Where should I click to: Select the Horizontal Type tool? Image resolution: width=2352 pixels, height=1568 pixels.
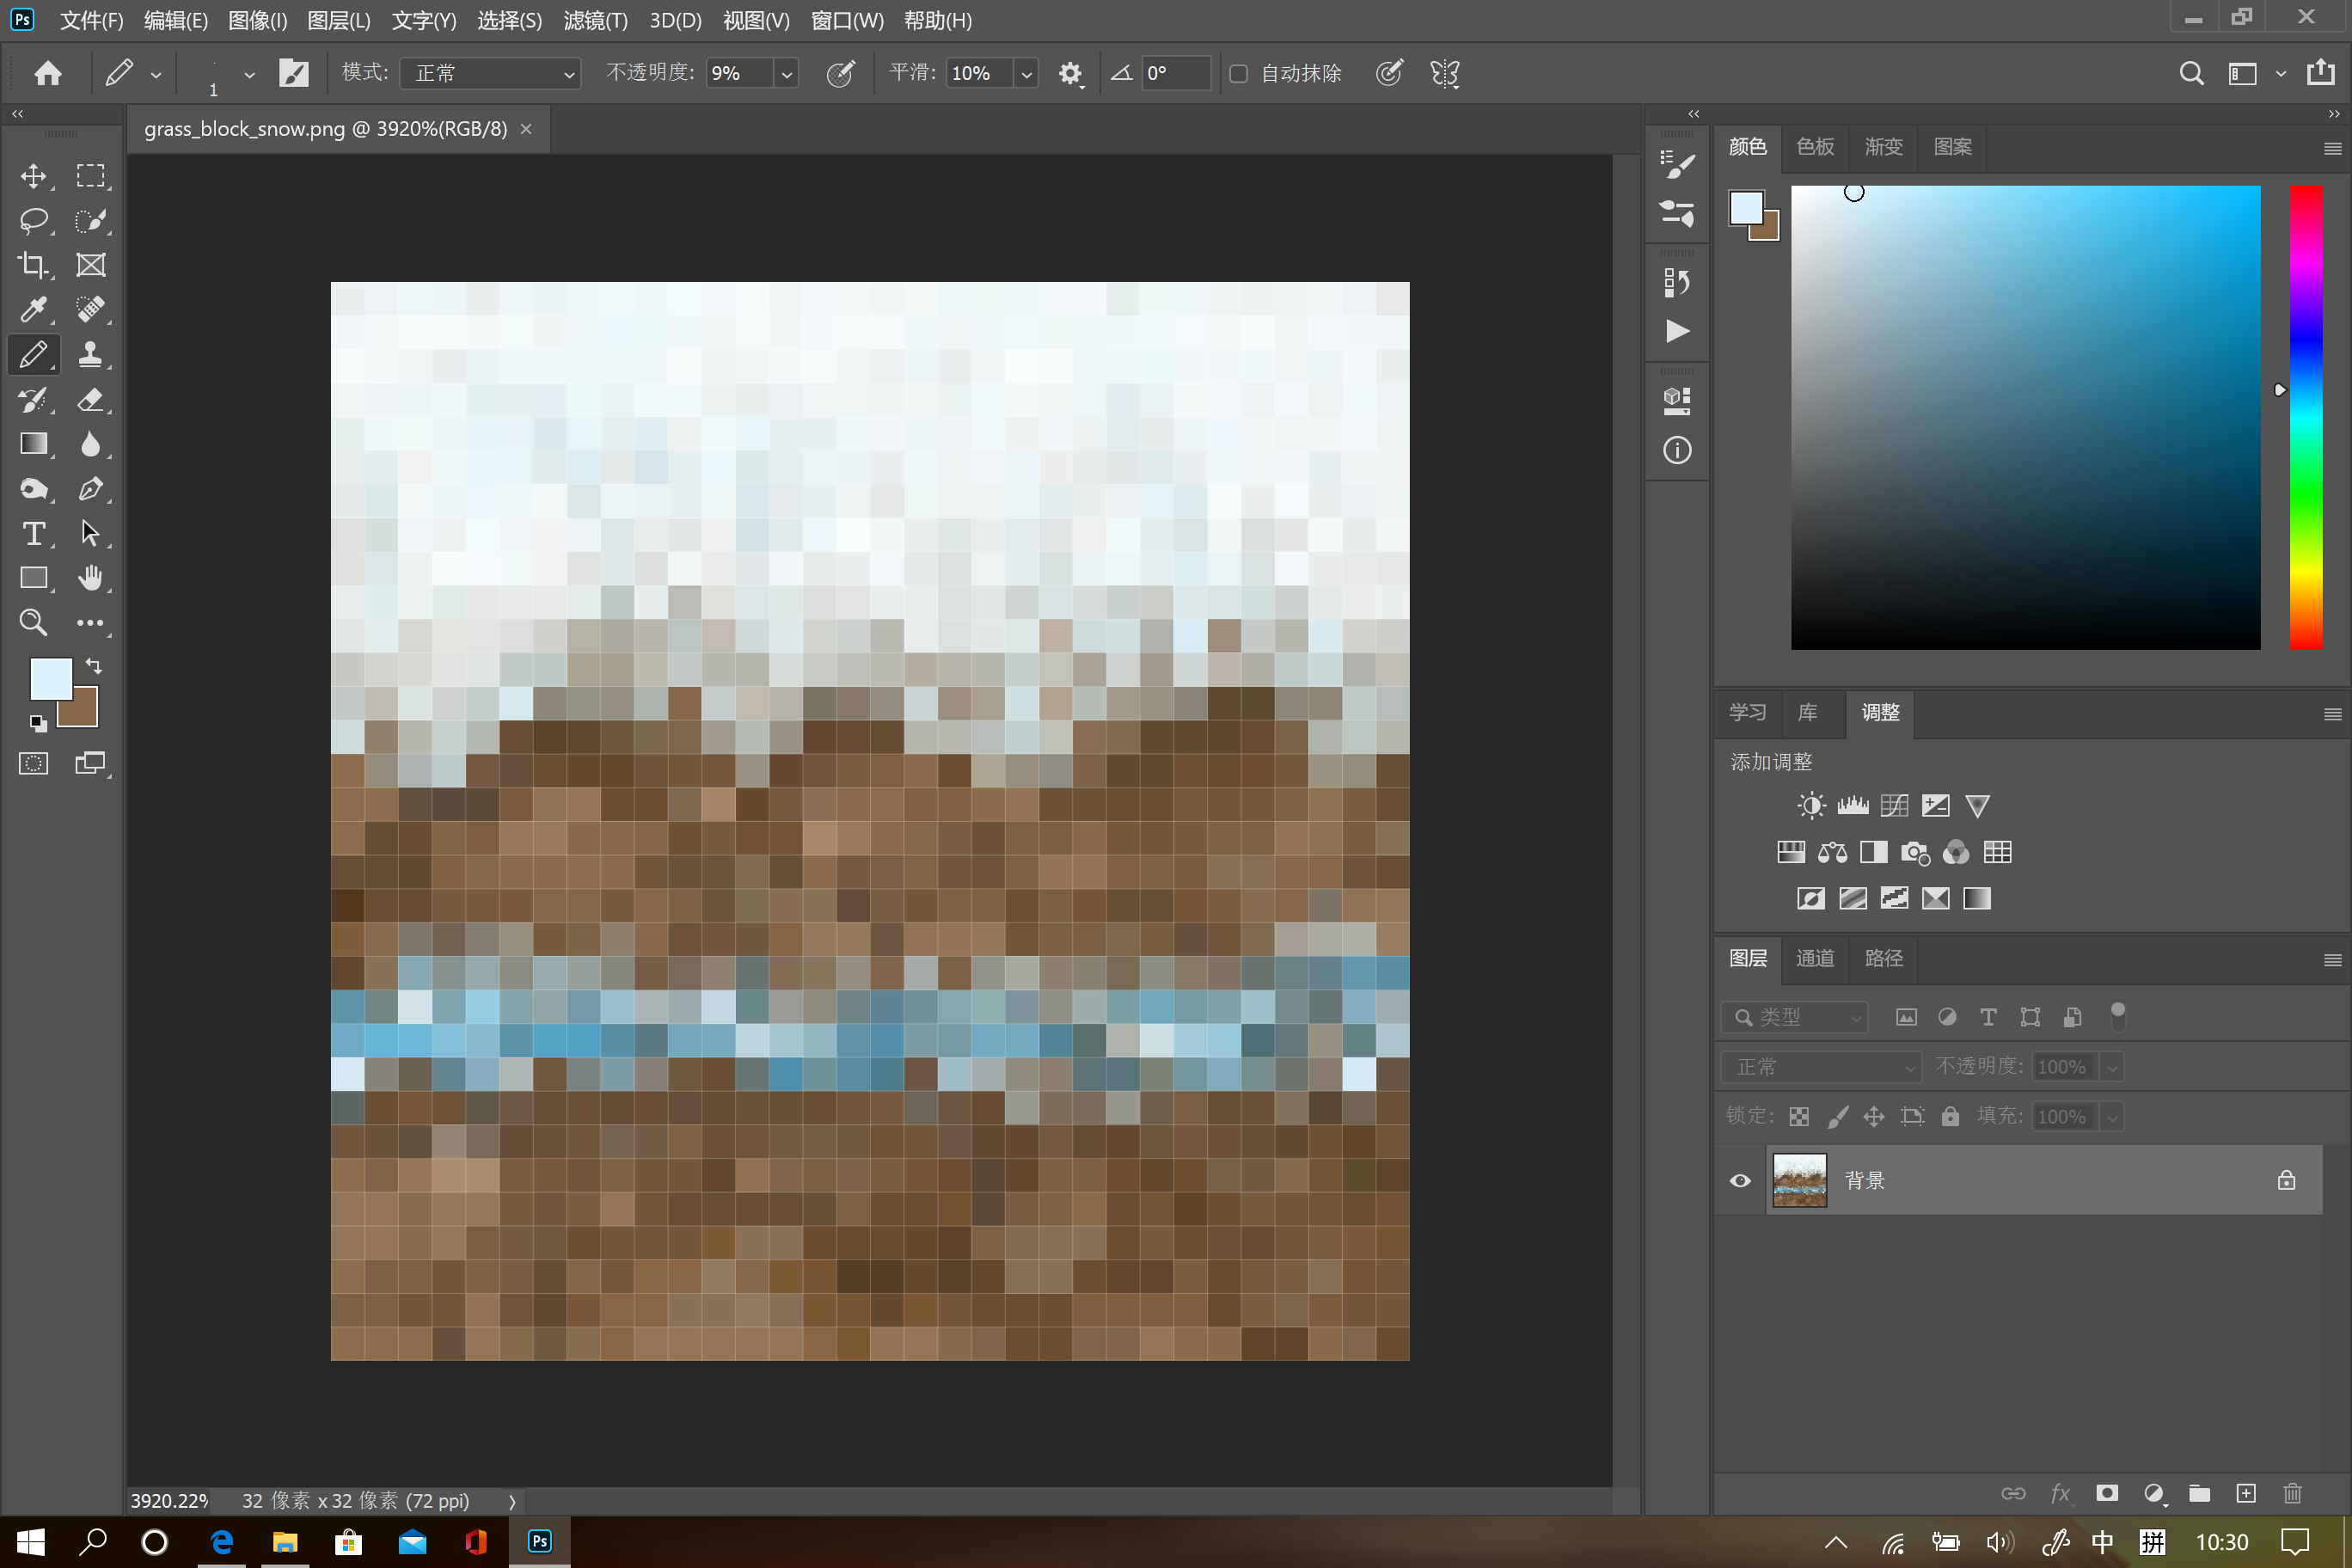pos(33,534)
